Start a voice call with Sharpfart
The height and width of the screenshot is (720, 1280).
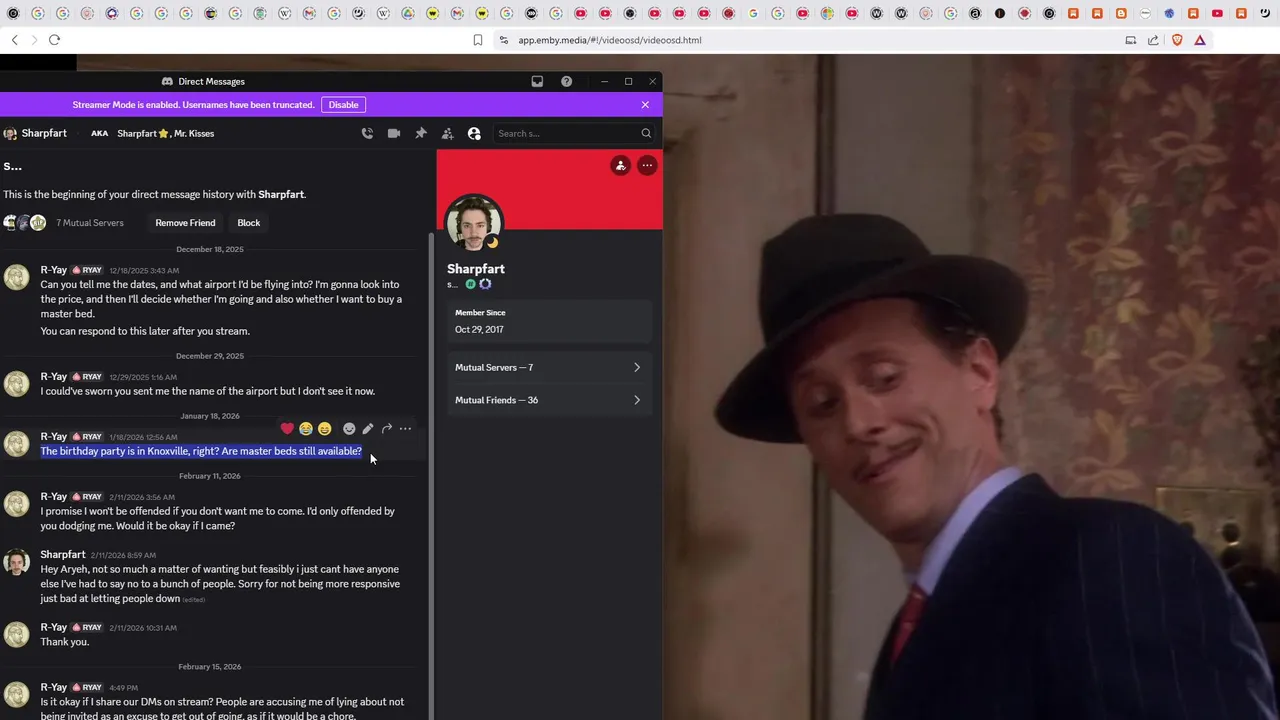pos(367,133)
